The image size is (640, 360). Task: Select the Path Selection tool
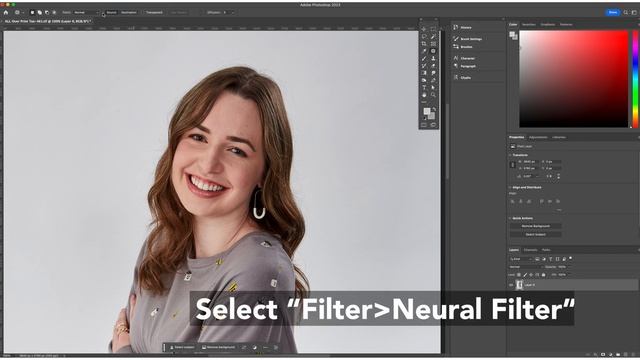coord(433,88)
